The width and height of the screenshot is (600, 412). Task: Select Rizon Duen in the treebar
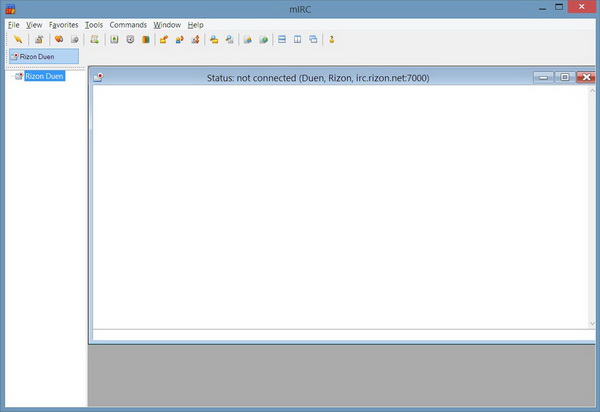point(44,76)
